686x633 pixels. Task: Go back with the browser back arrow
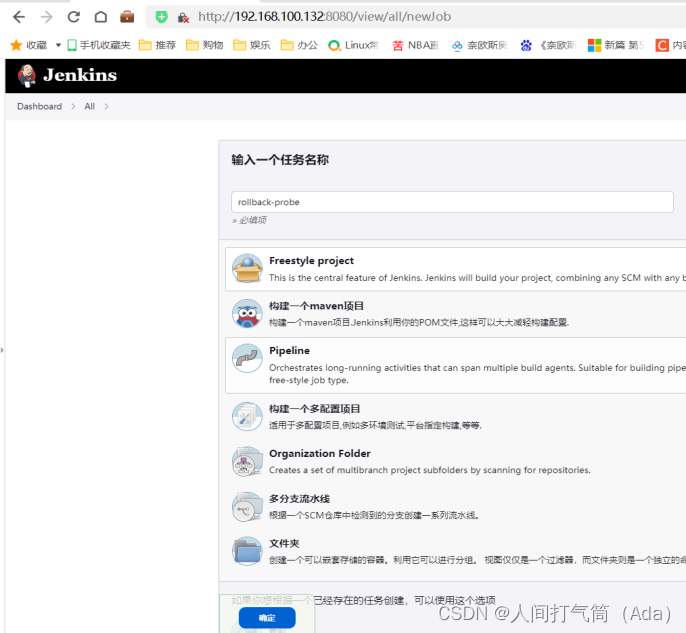(19, 17)
